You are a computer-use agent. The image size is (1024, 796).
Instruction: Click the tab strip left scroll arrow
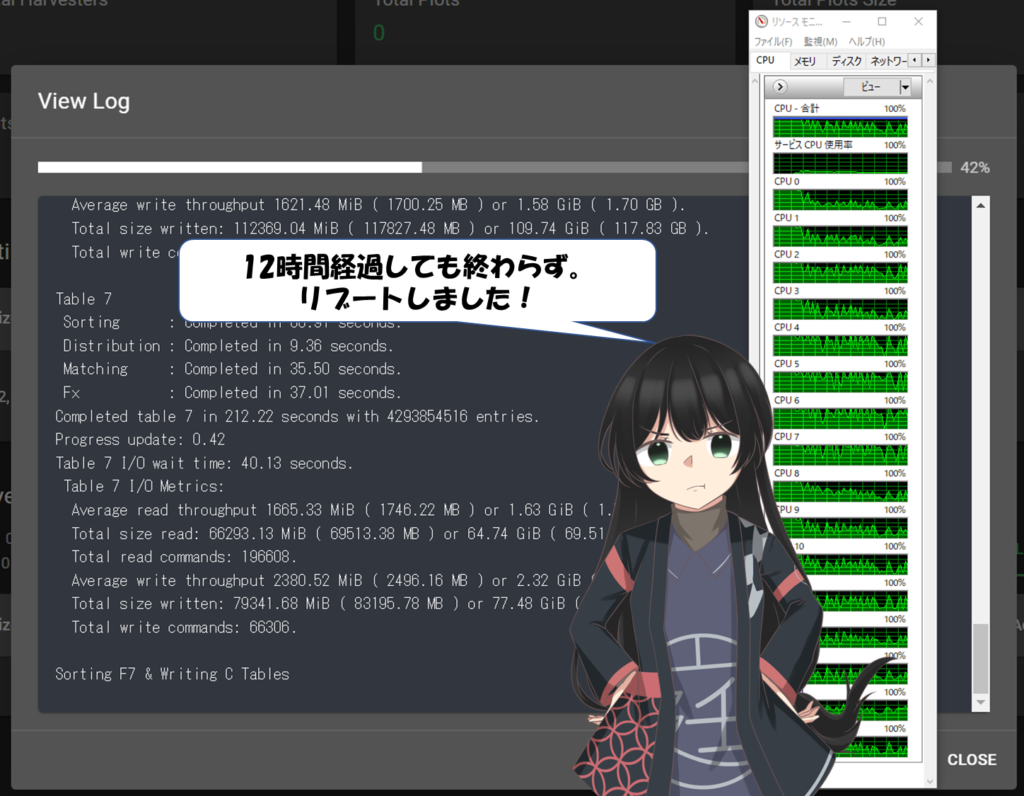coord(915,60)
